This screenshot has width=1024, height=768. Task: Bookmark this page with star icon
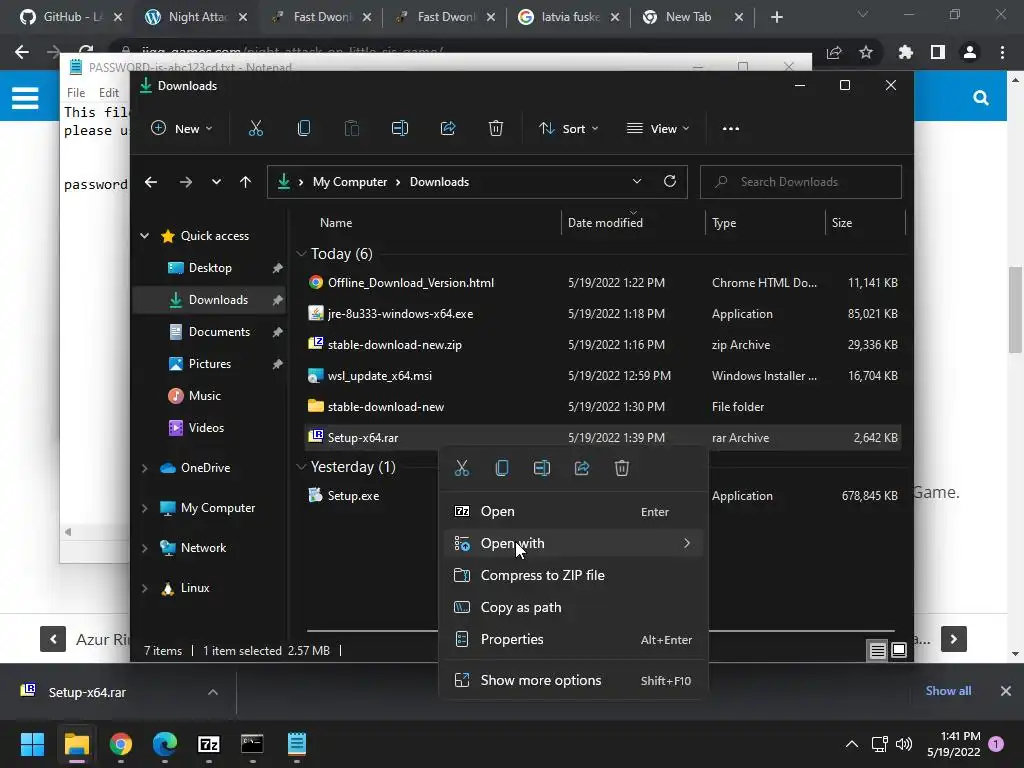point(866,52)
